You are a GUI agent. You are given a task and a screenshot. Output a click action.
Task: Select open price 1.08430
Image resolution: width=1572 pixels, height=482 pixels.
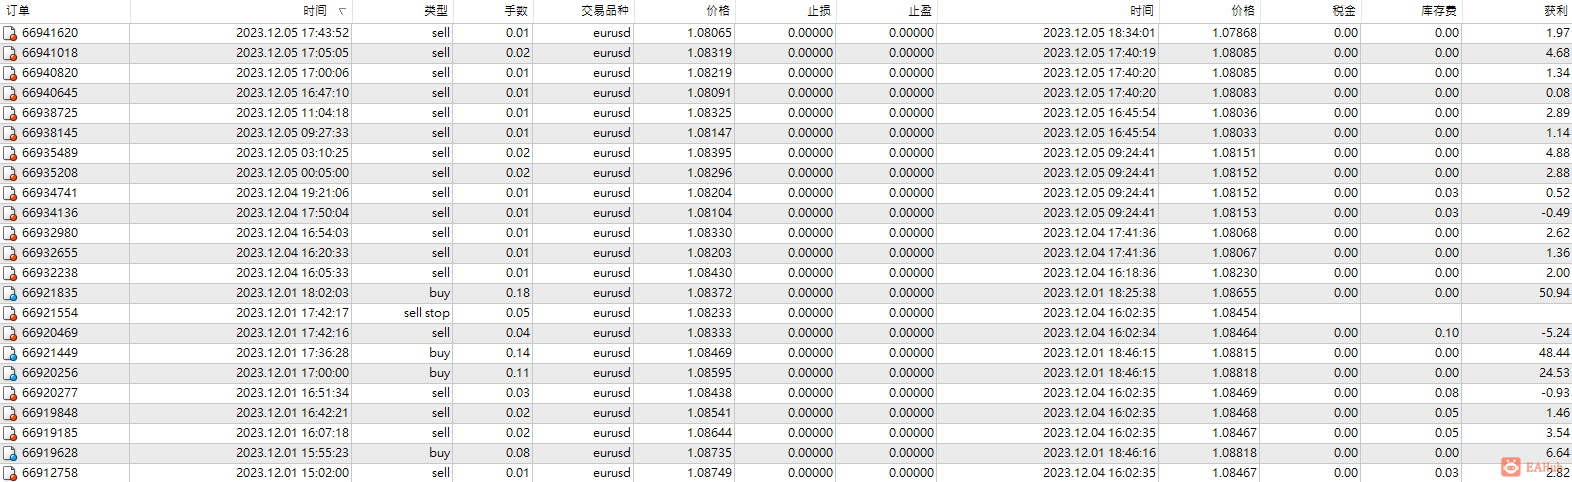click(709, 273)
